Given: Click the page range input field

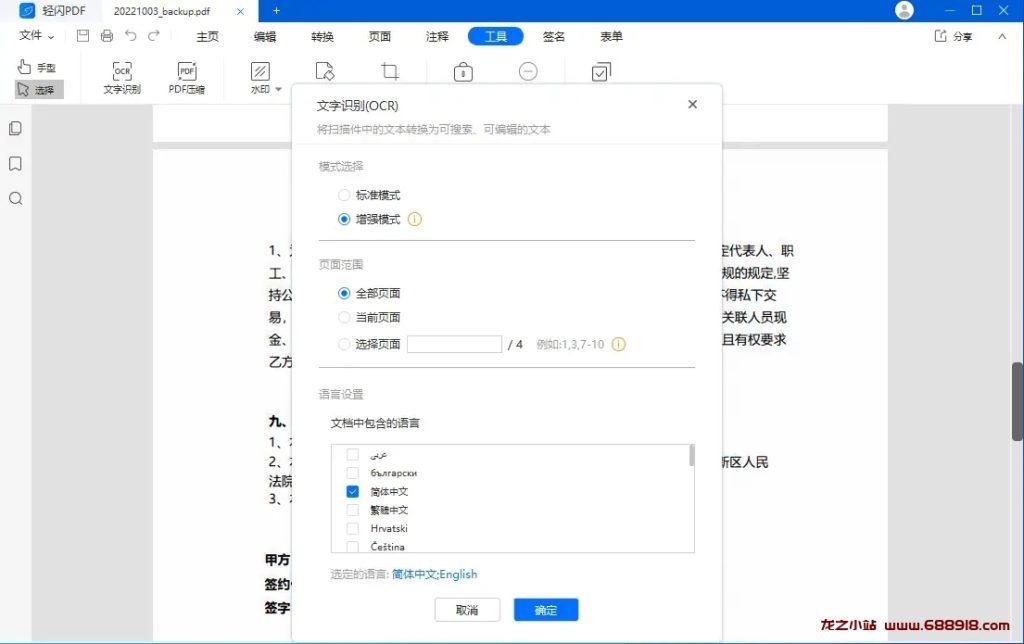Looking at the screenshot, I should (x=454, y=344).
